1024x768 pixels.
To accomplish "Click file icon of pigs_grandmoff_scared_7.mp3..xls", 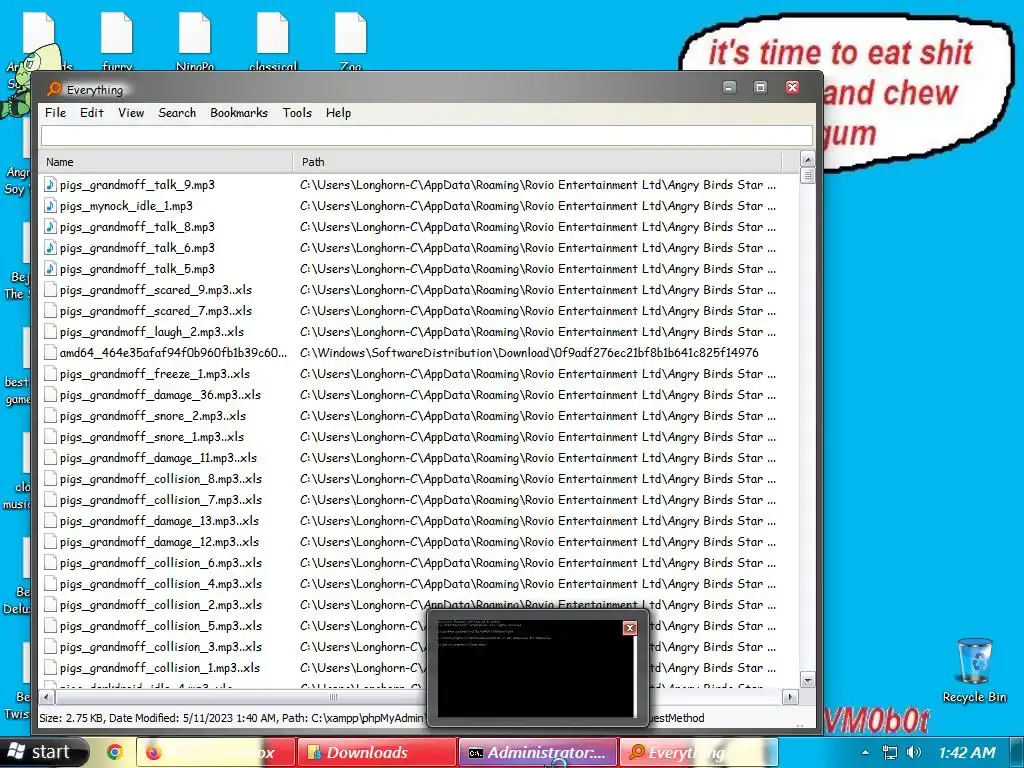I will 50,311.
